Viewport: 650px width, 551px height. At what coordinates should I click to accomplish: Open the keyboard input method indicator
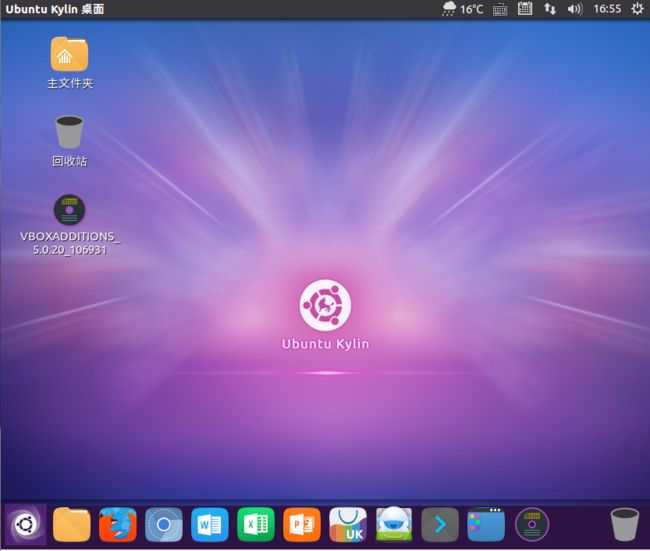[x=500, y=9]
